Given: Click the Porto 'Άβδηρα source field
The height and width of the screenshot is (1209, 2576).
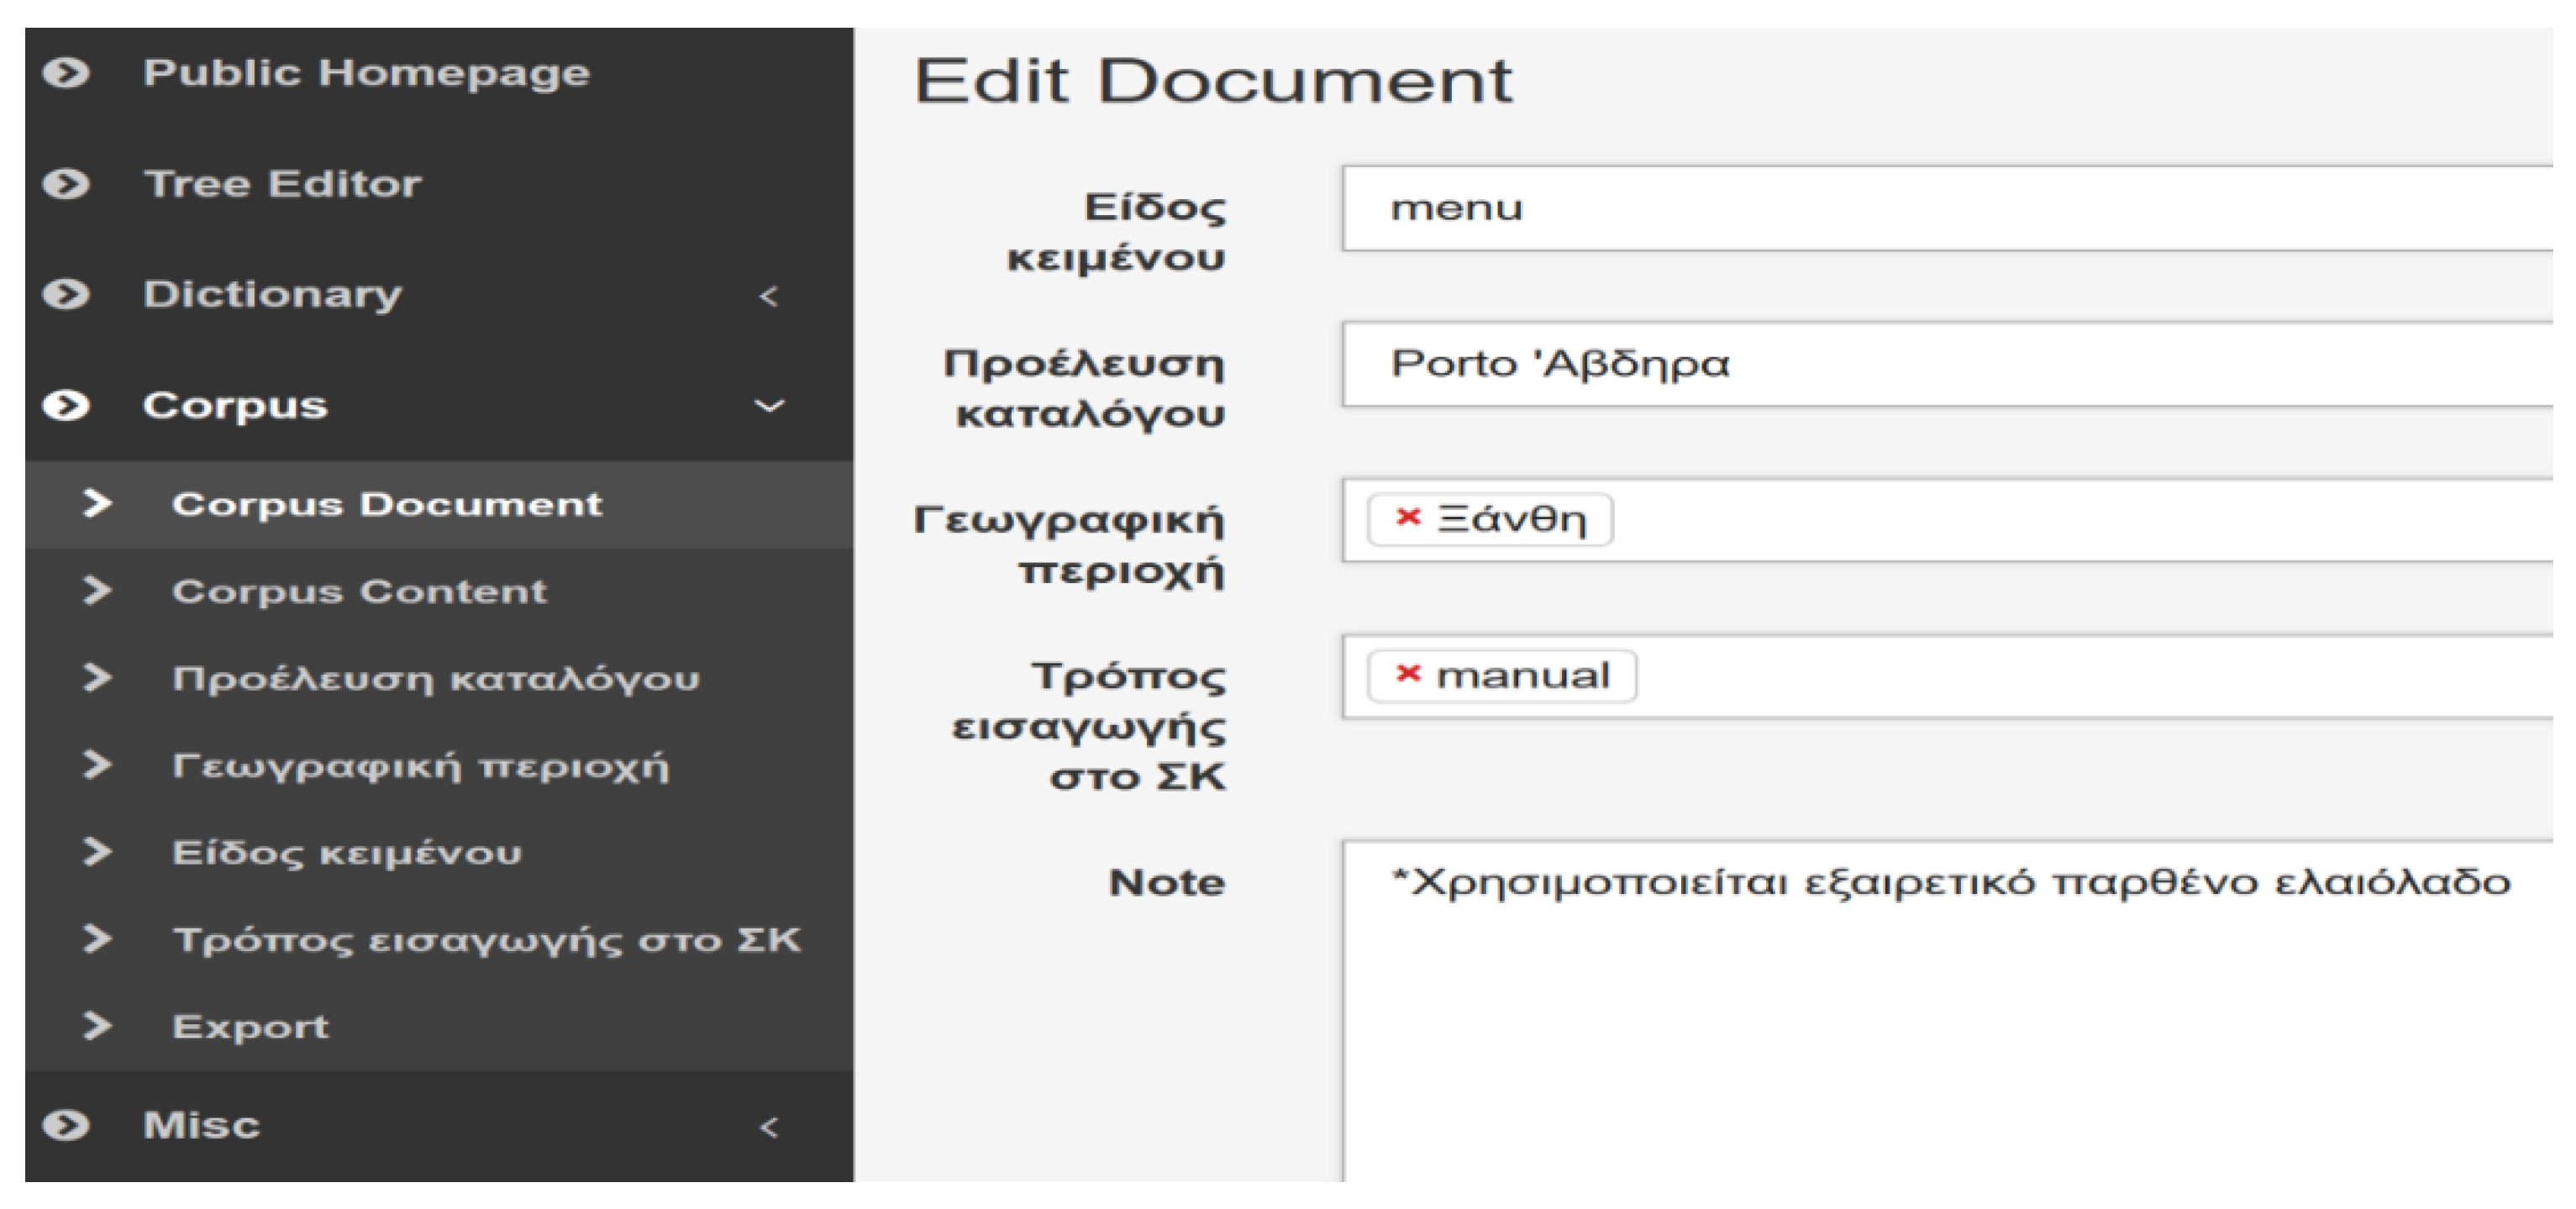Looking at the screenshot, I should tap(1950, 364).
